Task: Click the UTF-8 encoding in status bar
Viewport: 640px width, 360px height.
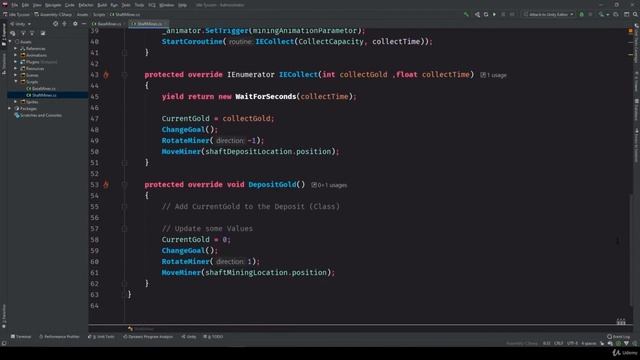Action: 572,343
